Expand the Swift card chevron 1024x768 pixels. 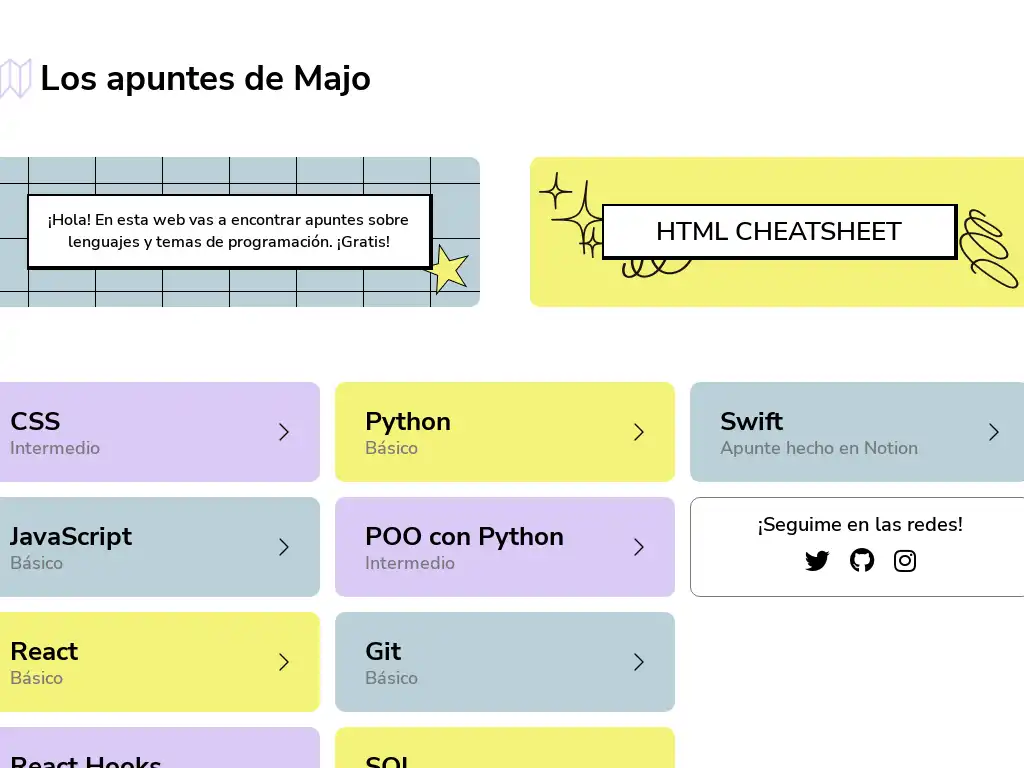993,432
